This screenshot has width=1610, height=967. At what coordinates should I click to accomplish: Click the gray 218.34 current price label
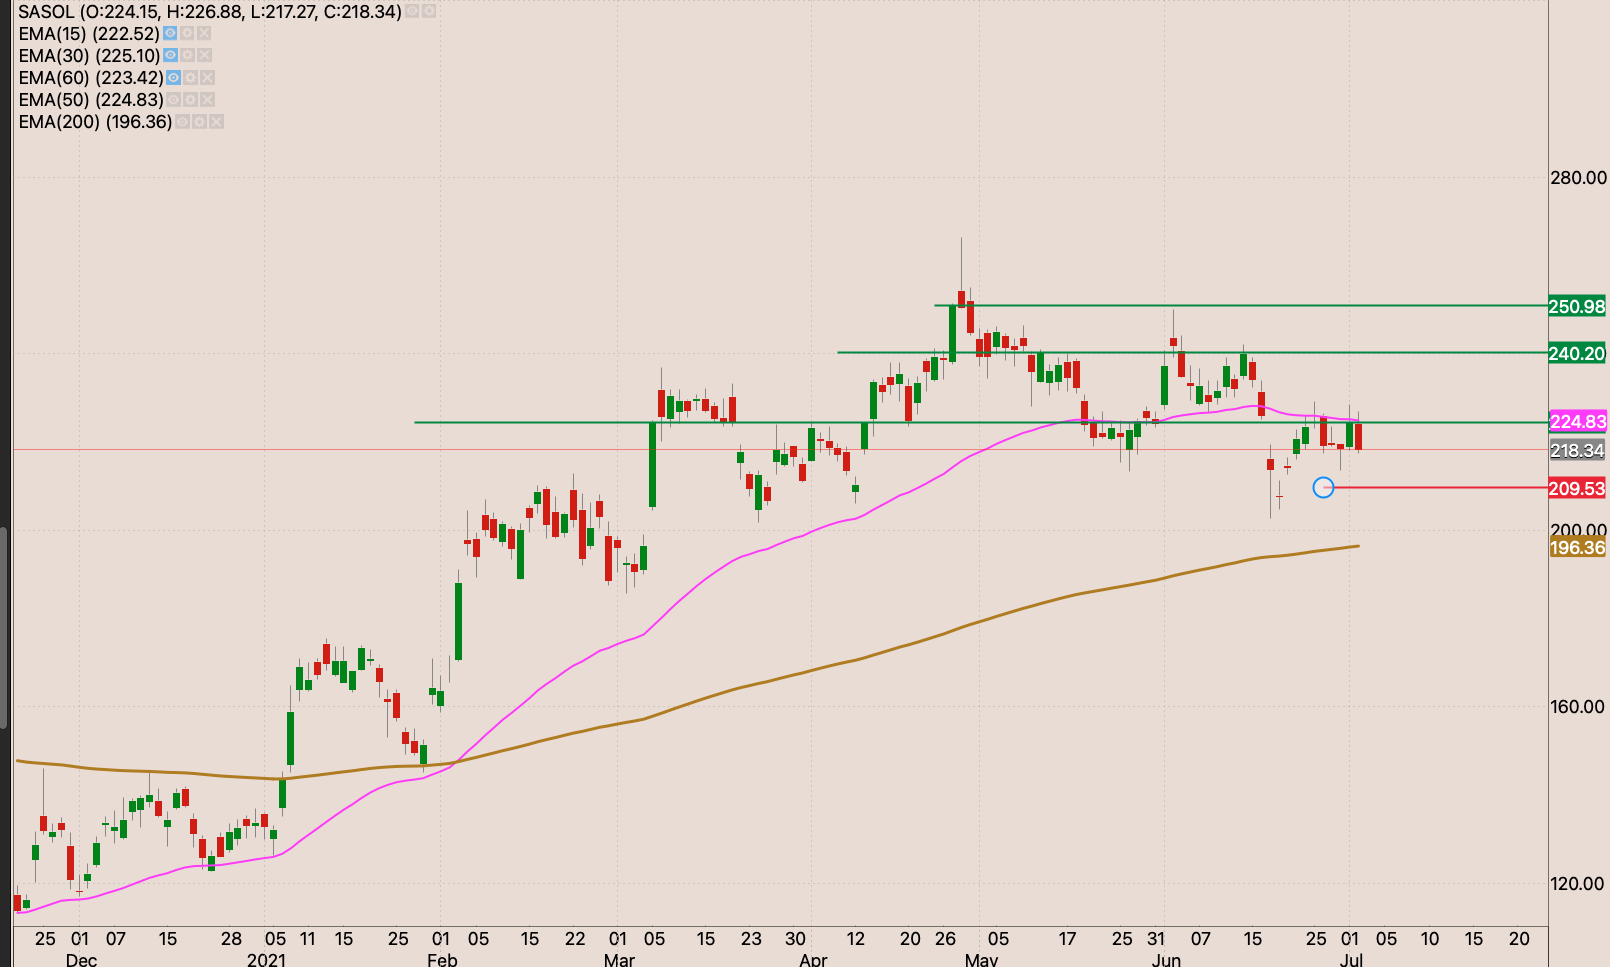tap(1577, 450)
